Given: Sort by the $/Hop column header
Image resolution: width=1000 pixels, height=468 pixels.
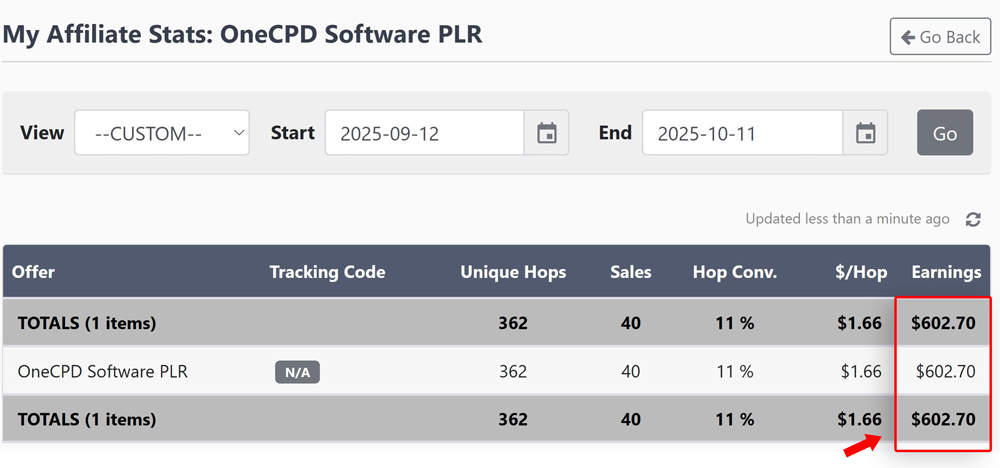Looking at the screenshot, I should [861, 272].
